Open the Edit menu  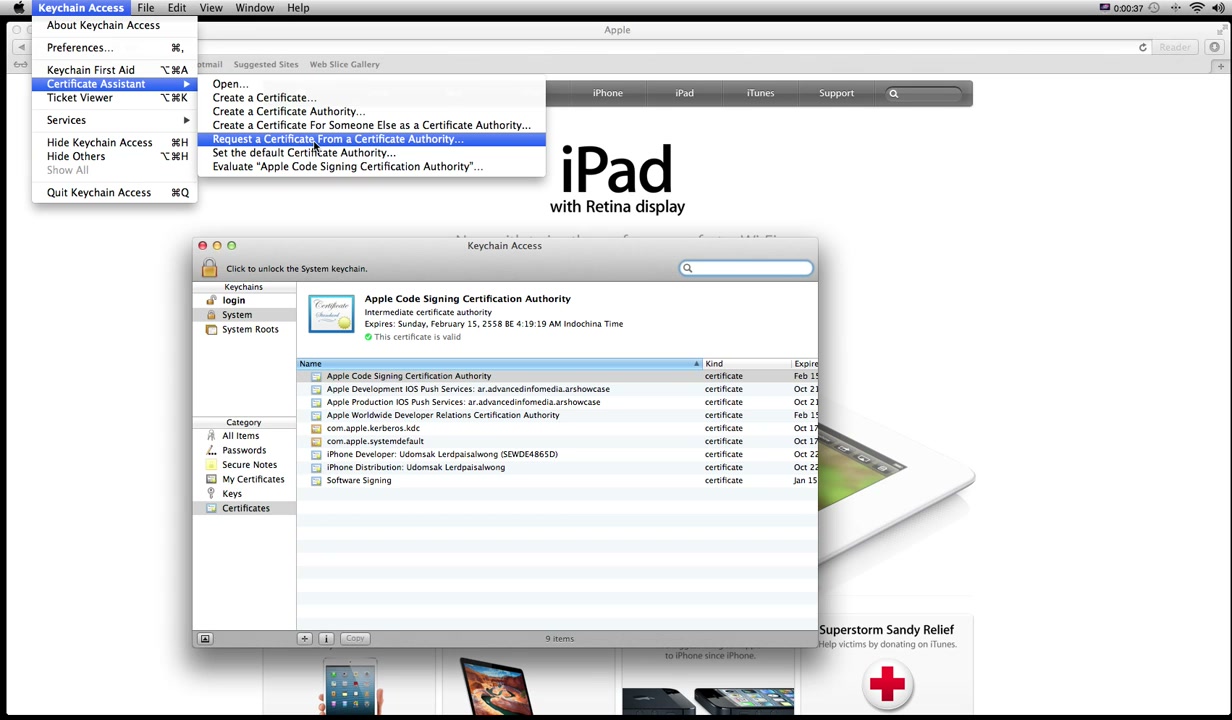pyautogui.click(x=177, y=8)
